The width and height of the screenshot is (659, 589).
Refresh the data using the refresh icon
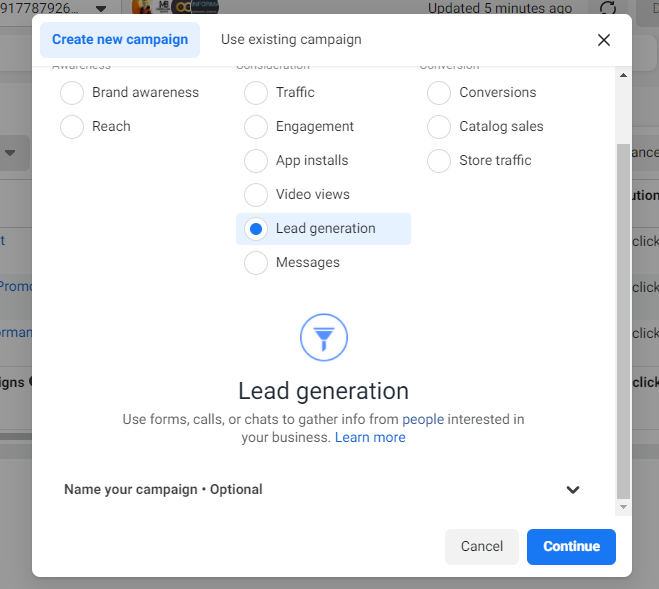(608, 7)
